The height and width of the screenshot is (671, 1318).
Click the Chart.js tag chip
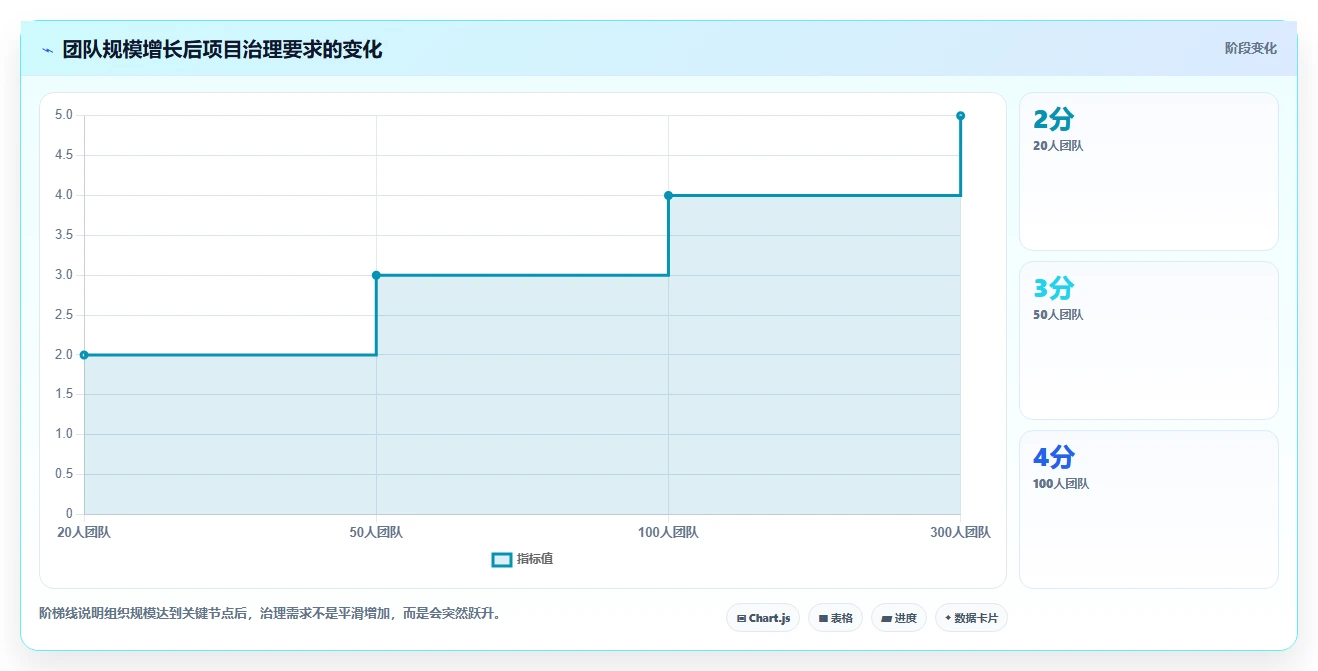point(763,618)
